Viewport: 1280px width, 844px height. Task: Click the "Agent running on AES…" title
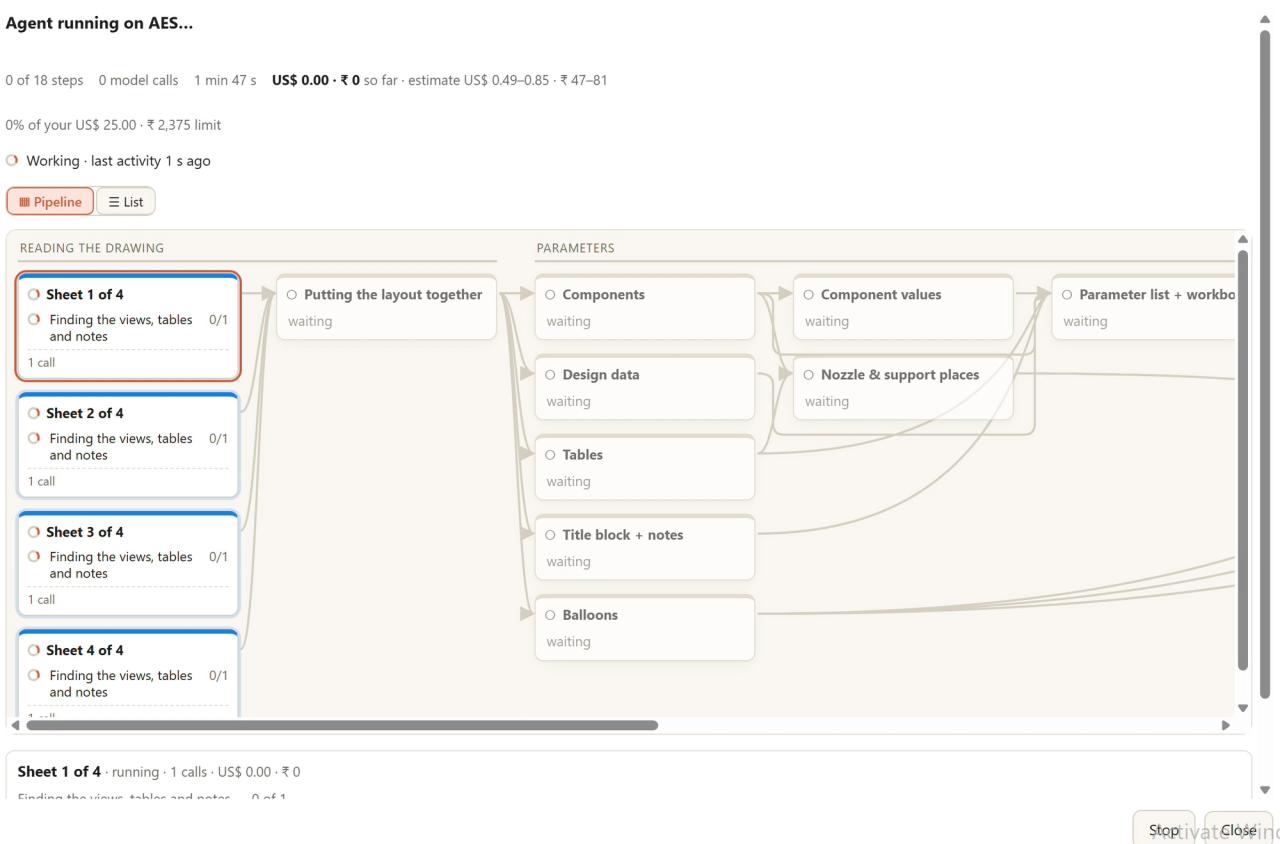coord(99,23)
